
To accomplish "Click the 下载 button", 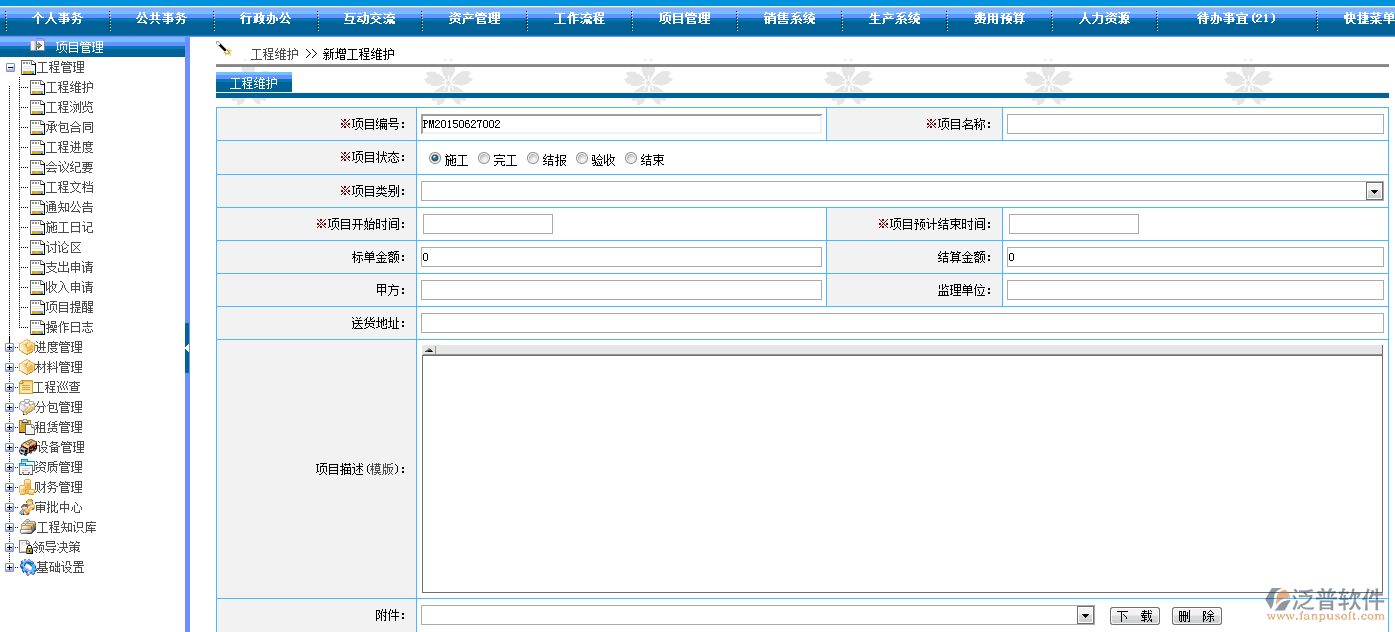I will pyautogui.click(x=1135, y=616).
